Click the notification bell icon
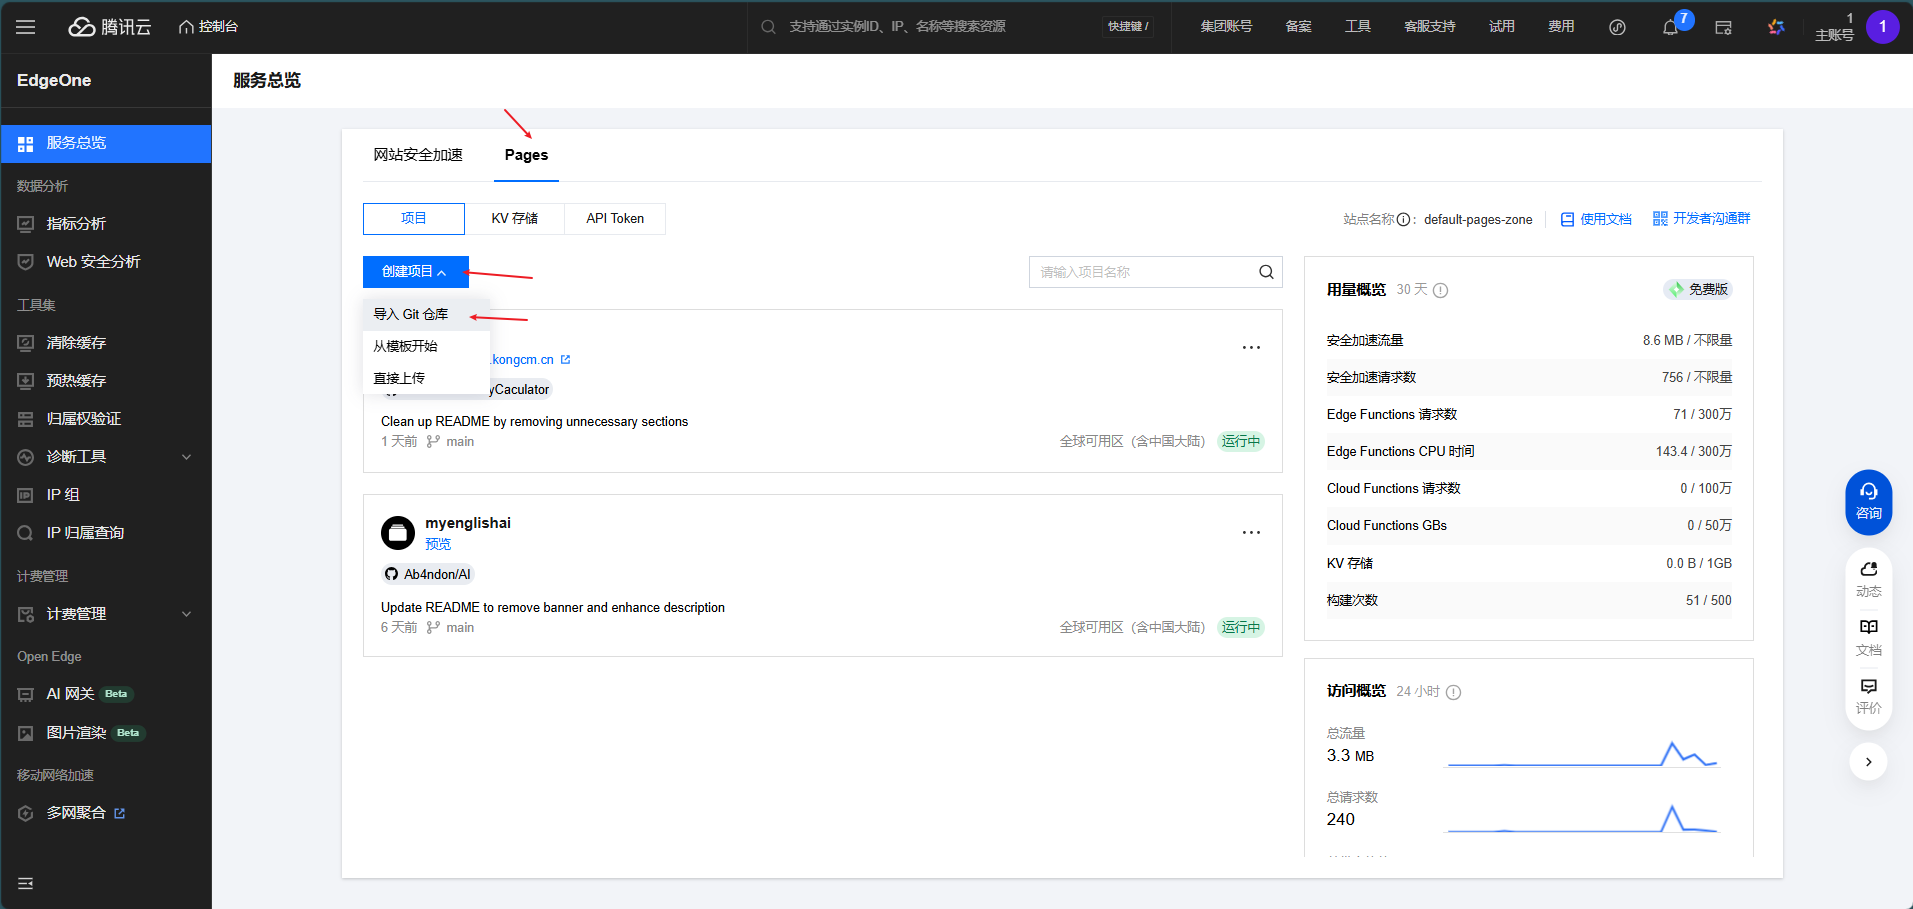 [x=1670, y=27]
